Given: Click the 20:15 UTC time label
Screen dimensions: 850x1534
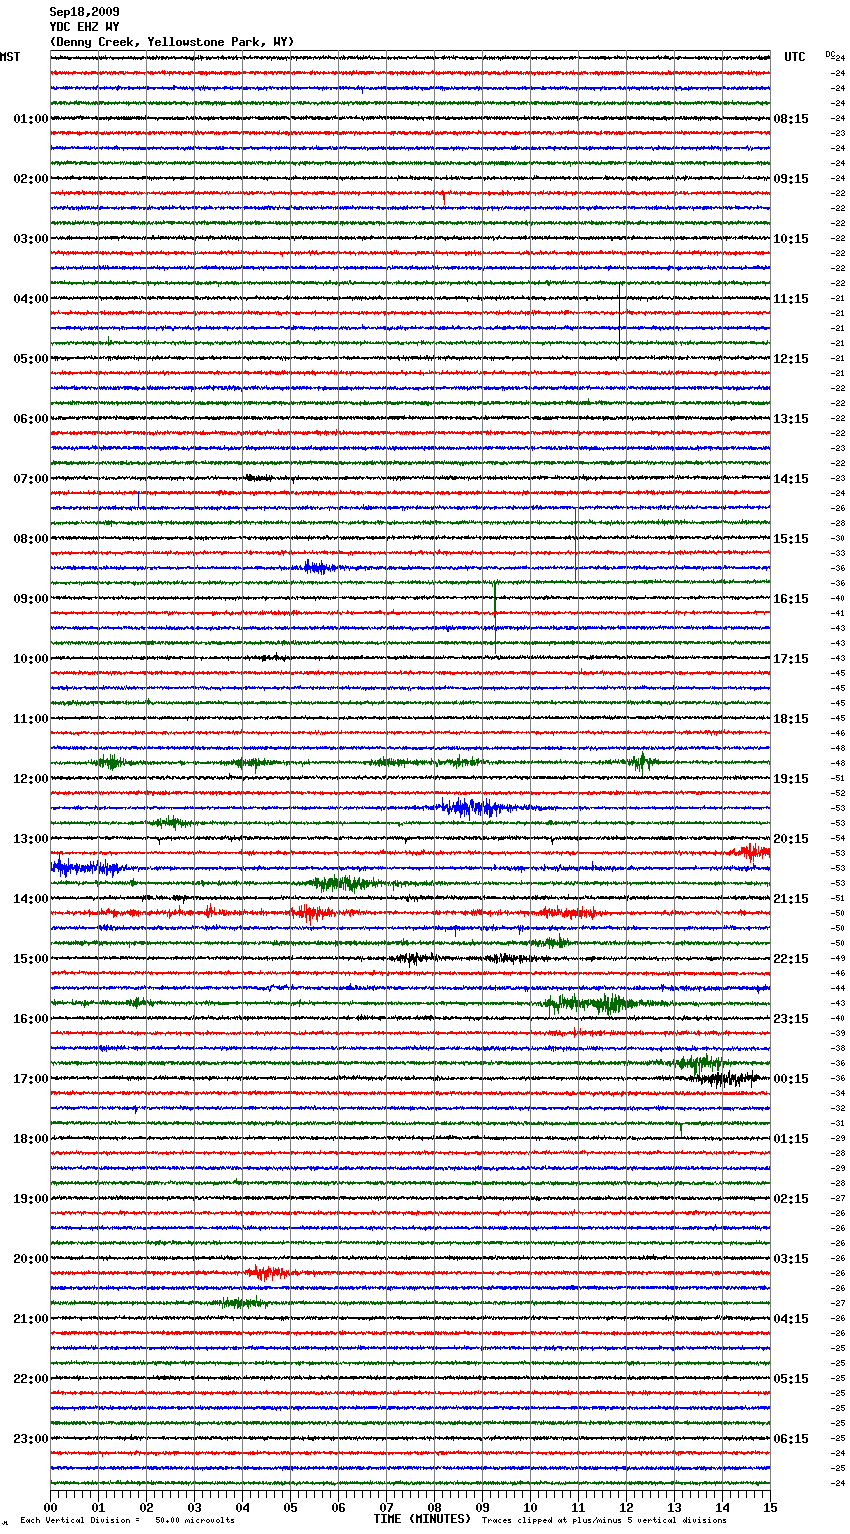Looking at the screenshot, I should (x=791, y=839).
